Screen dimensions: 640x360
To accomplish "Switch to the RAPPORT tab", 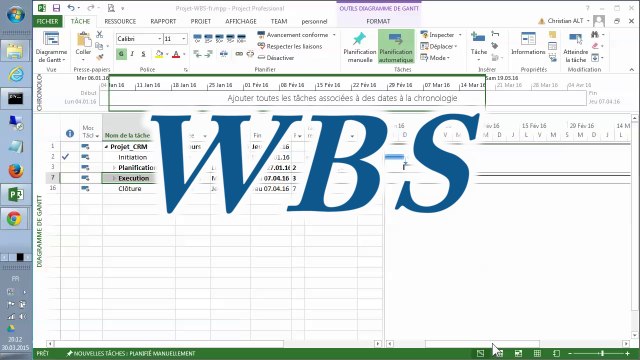I will [x=163, y=21].
